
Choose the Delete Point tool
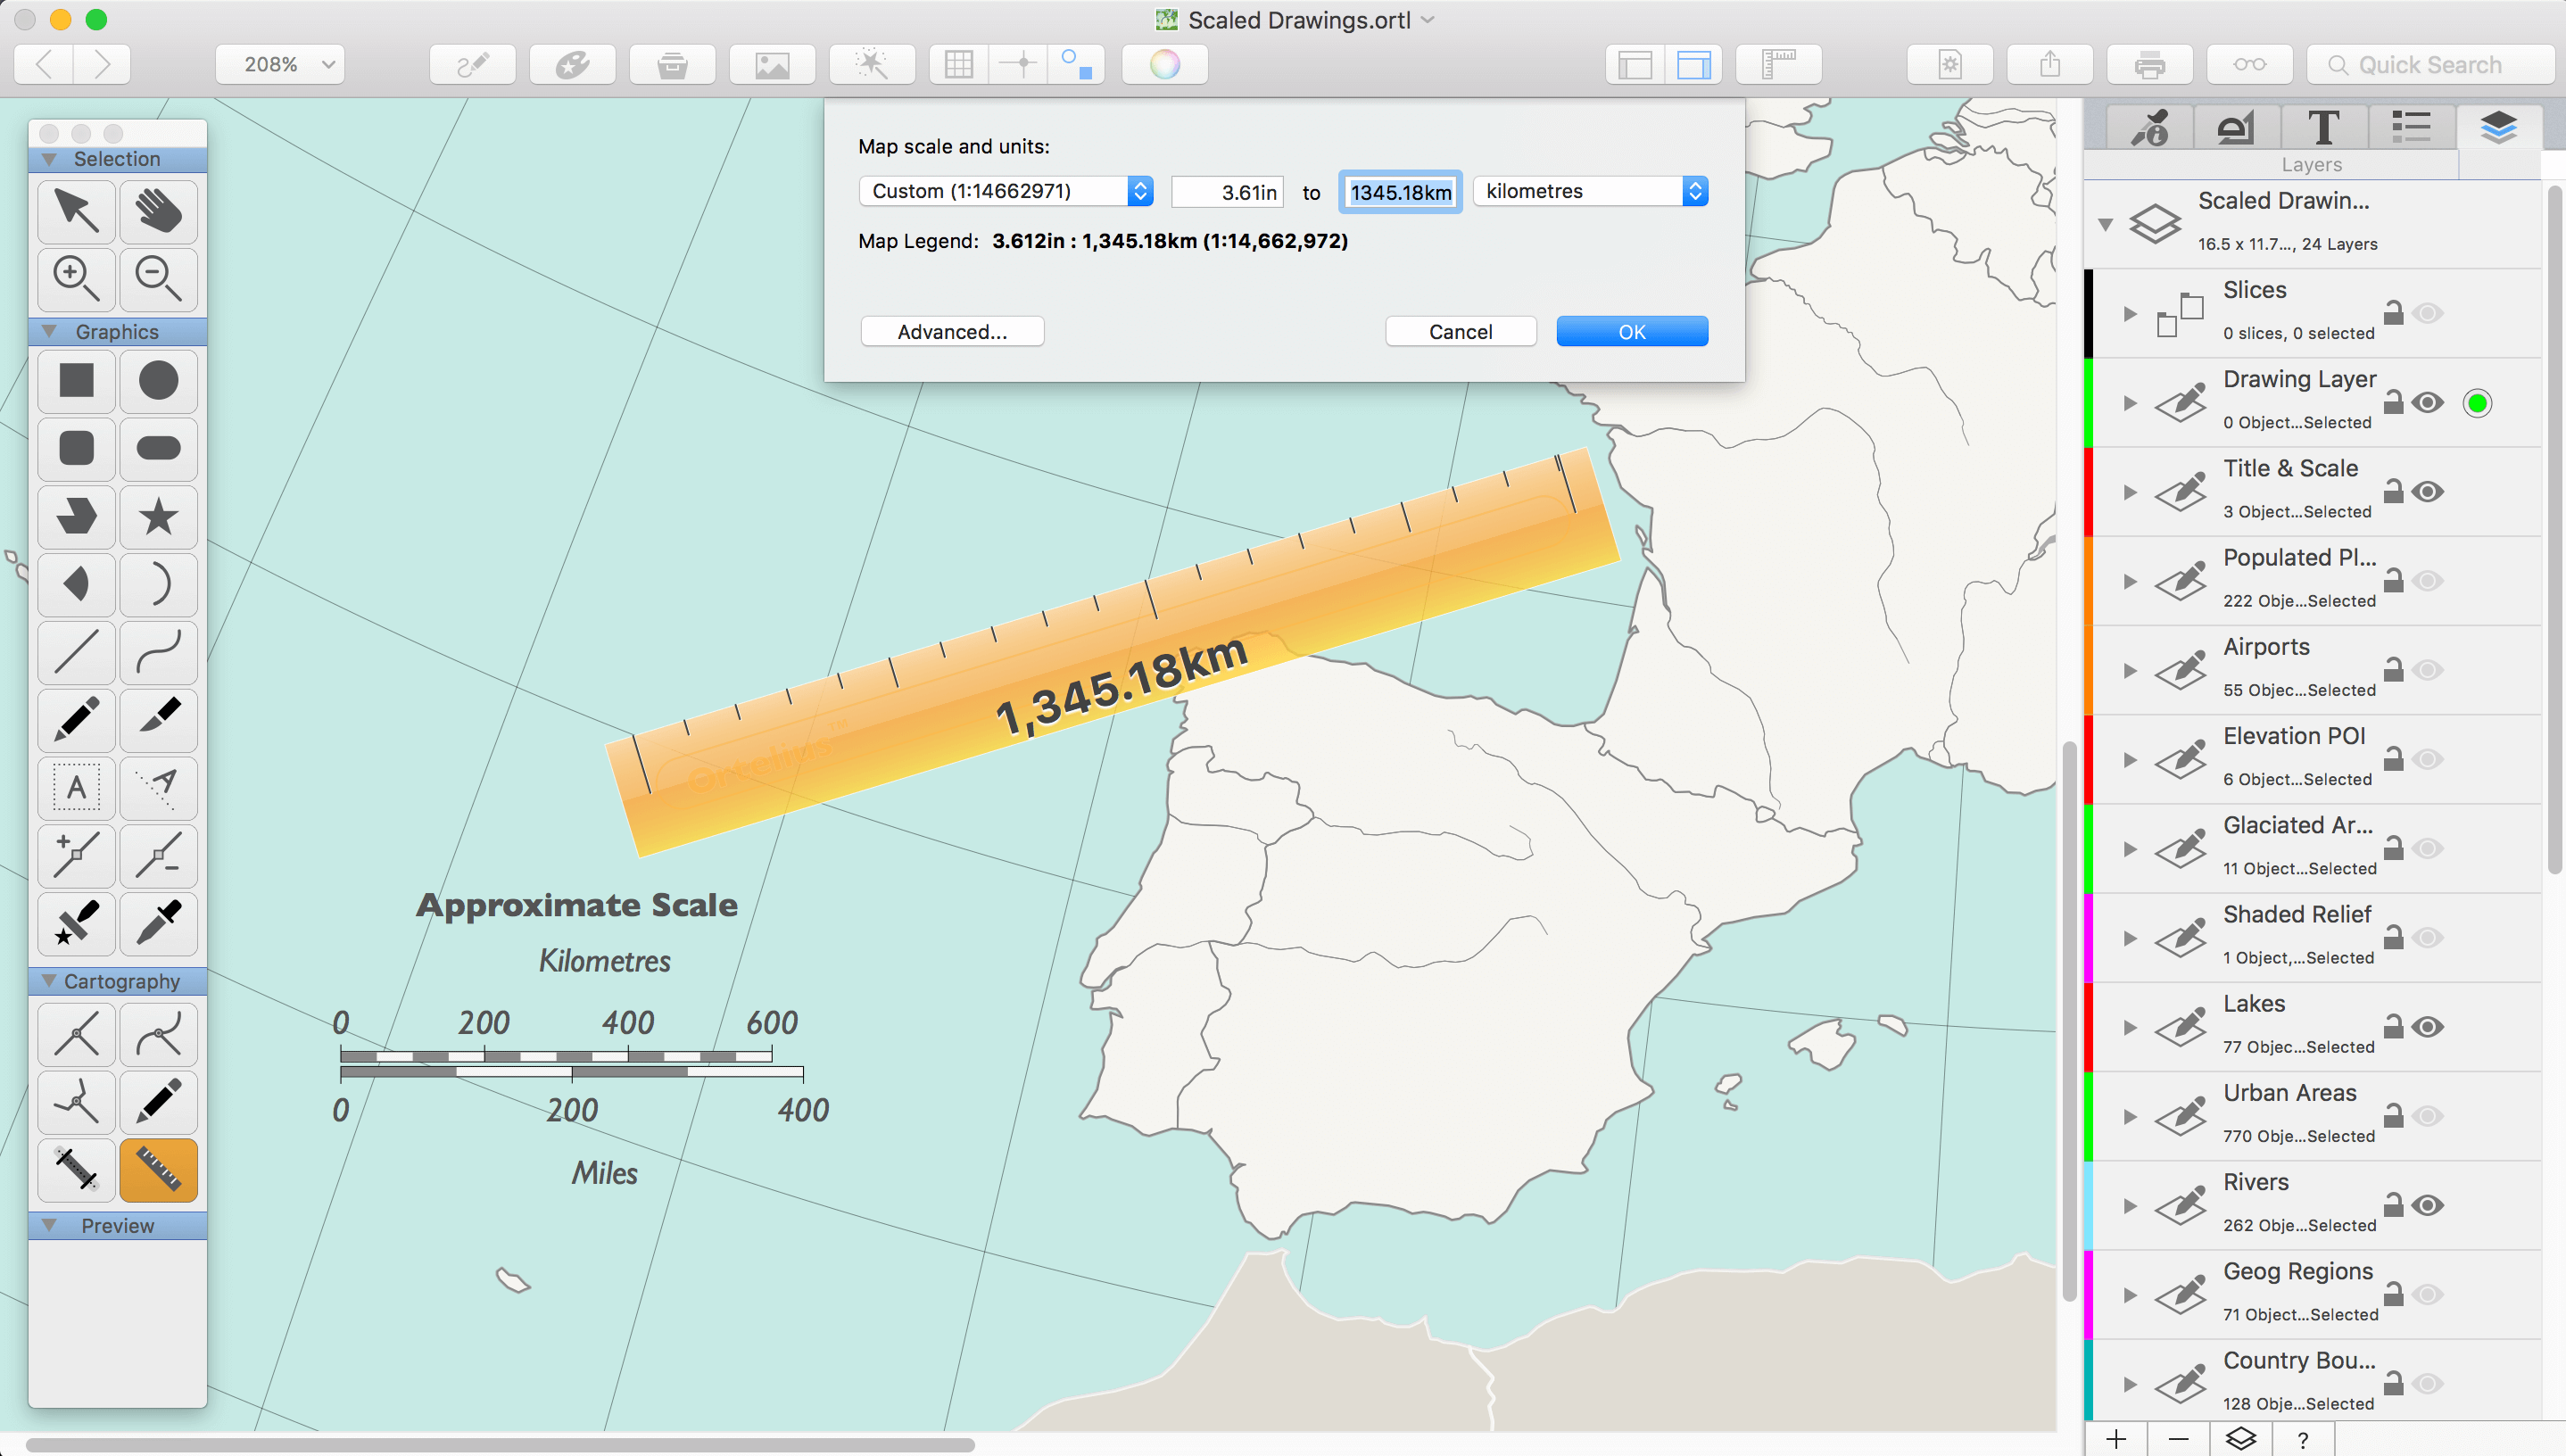(x=158, y=856)
